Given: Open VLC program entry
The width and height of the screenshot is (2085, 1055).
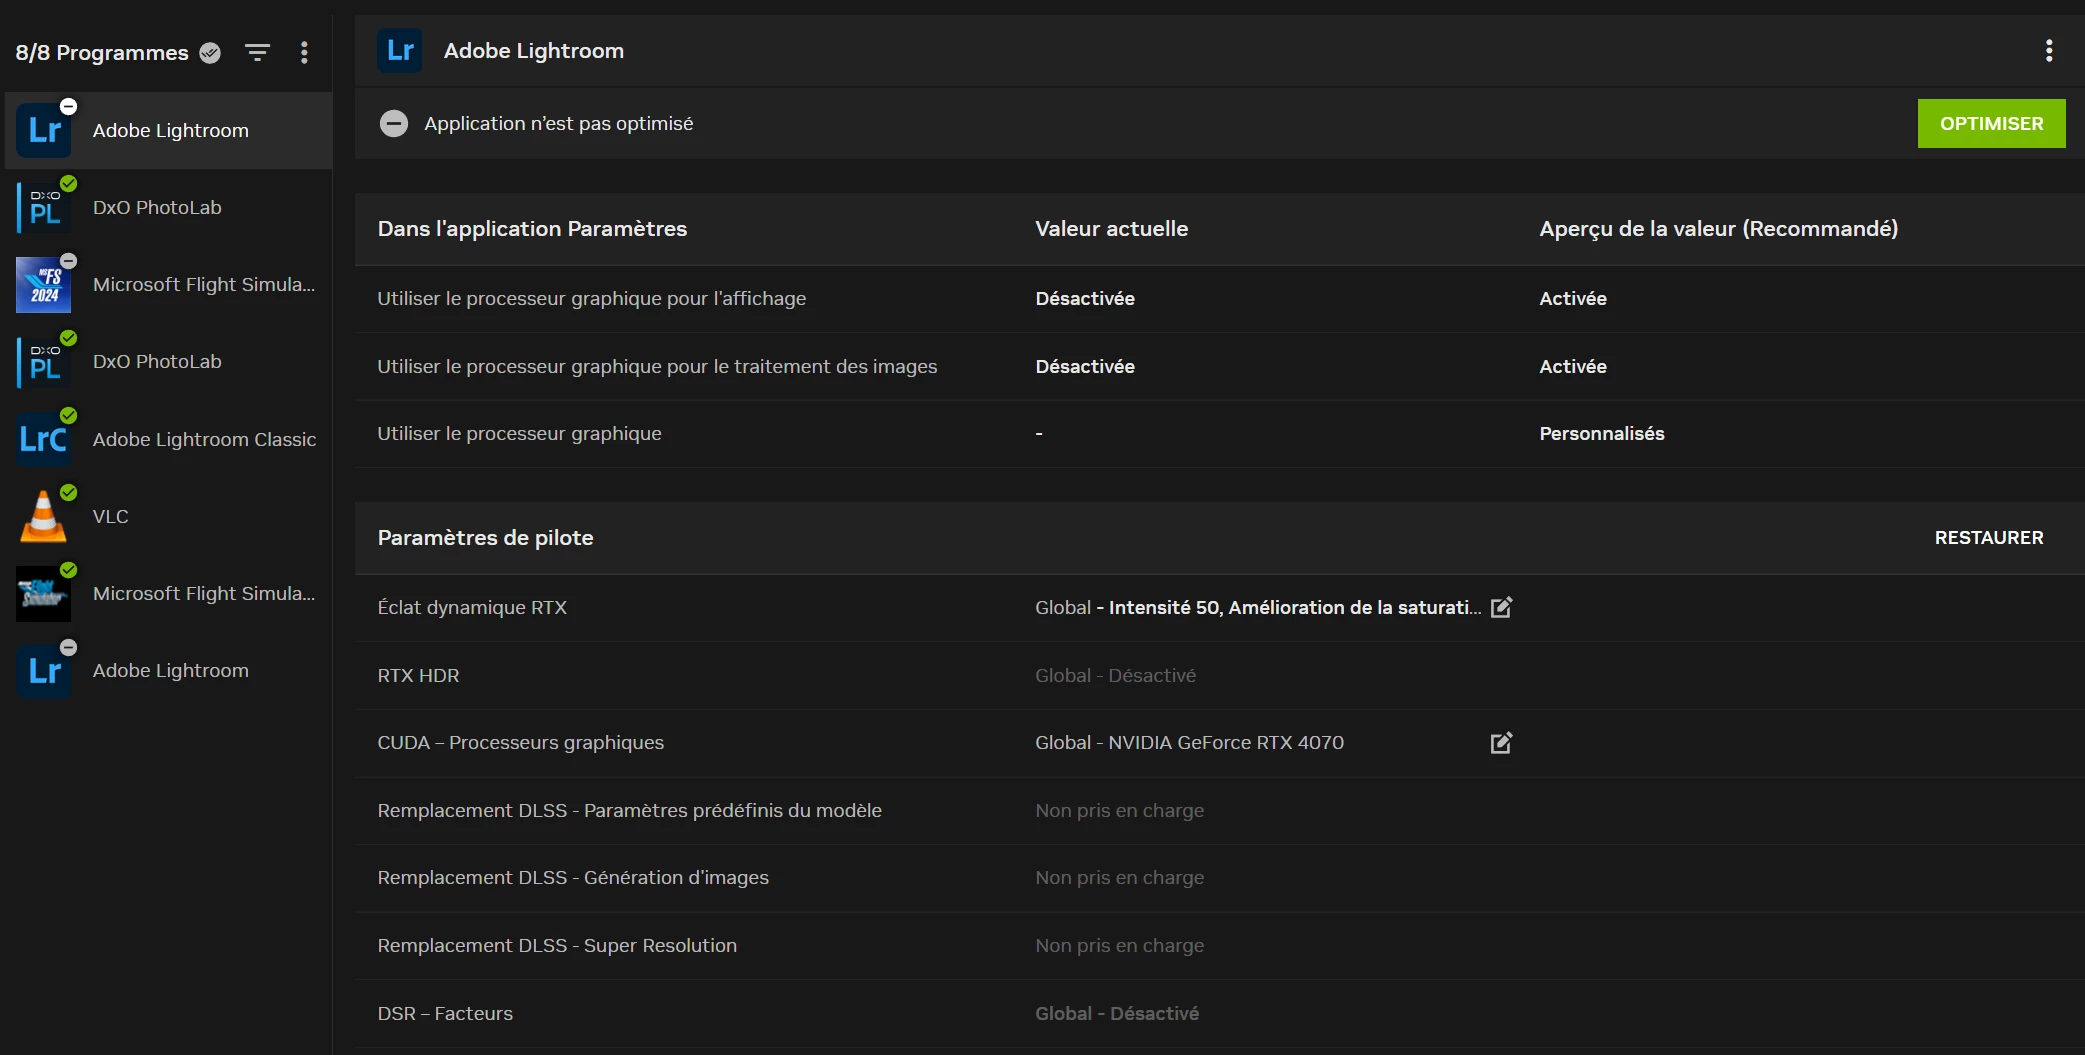Looking at the screenshot, I should pyautogui.click(x=168, y=516).
